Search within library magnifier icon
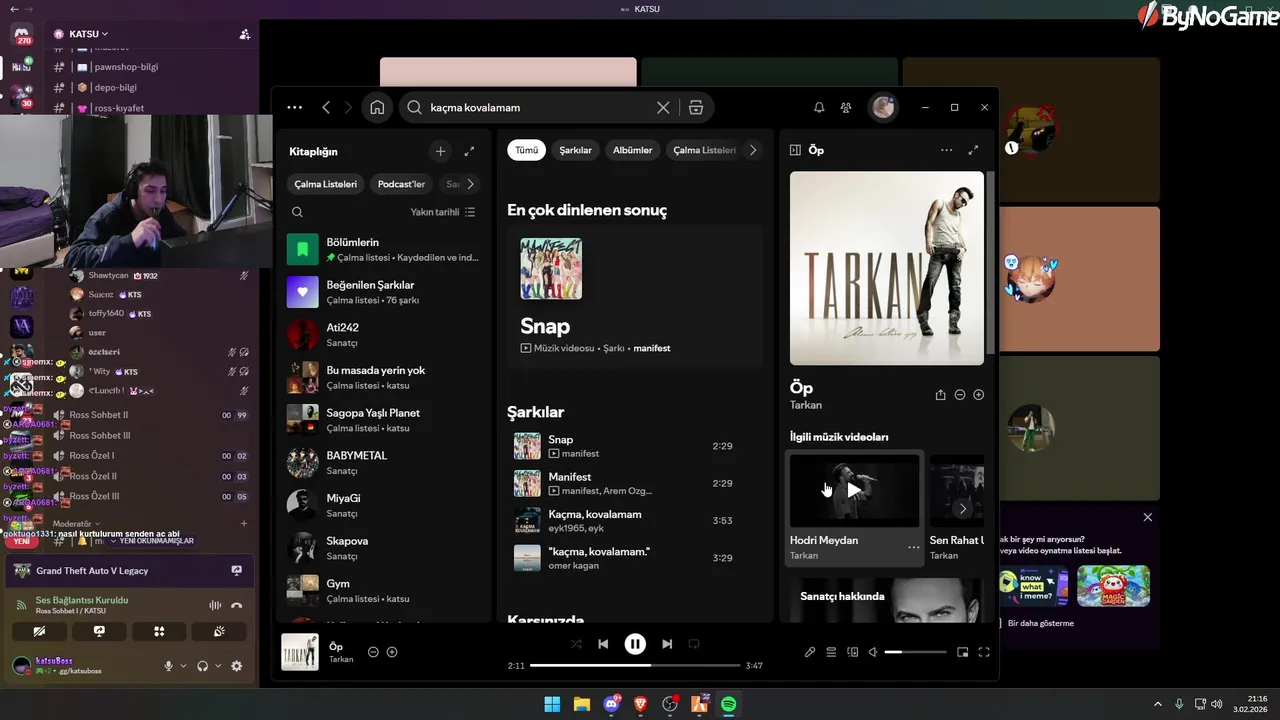 tap(297, 212)
